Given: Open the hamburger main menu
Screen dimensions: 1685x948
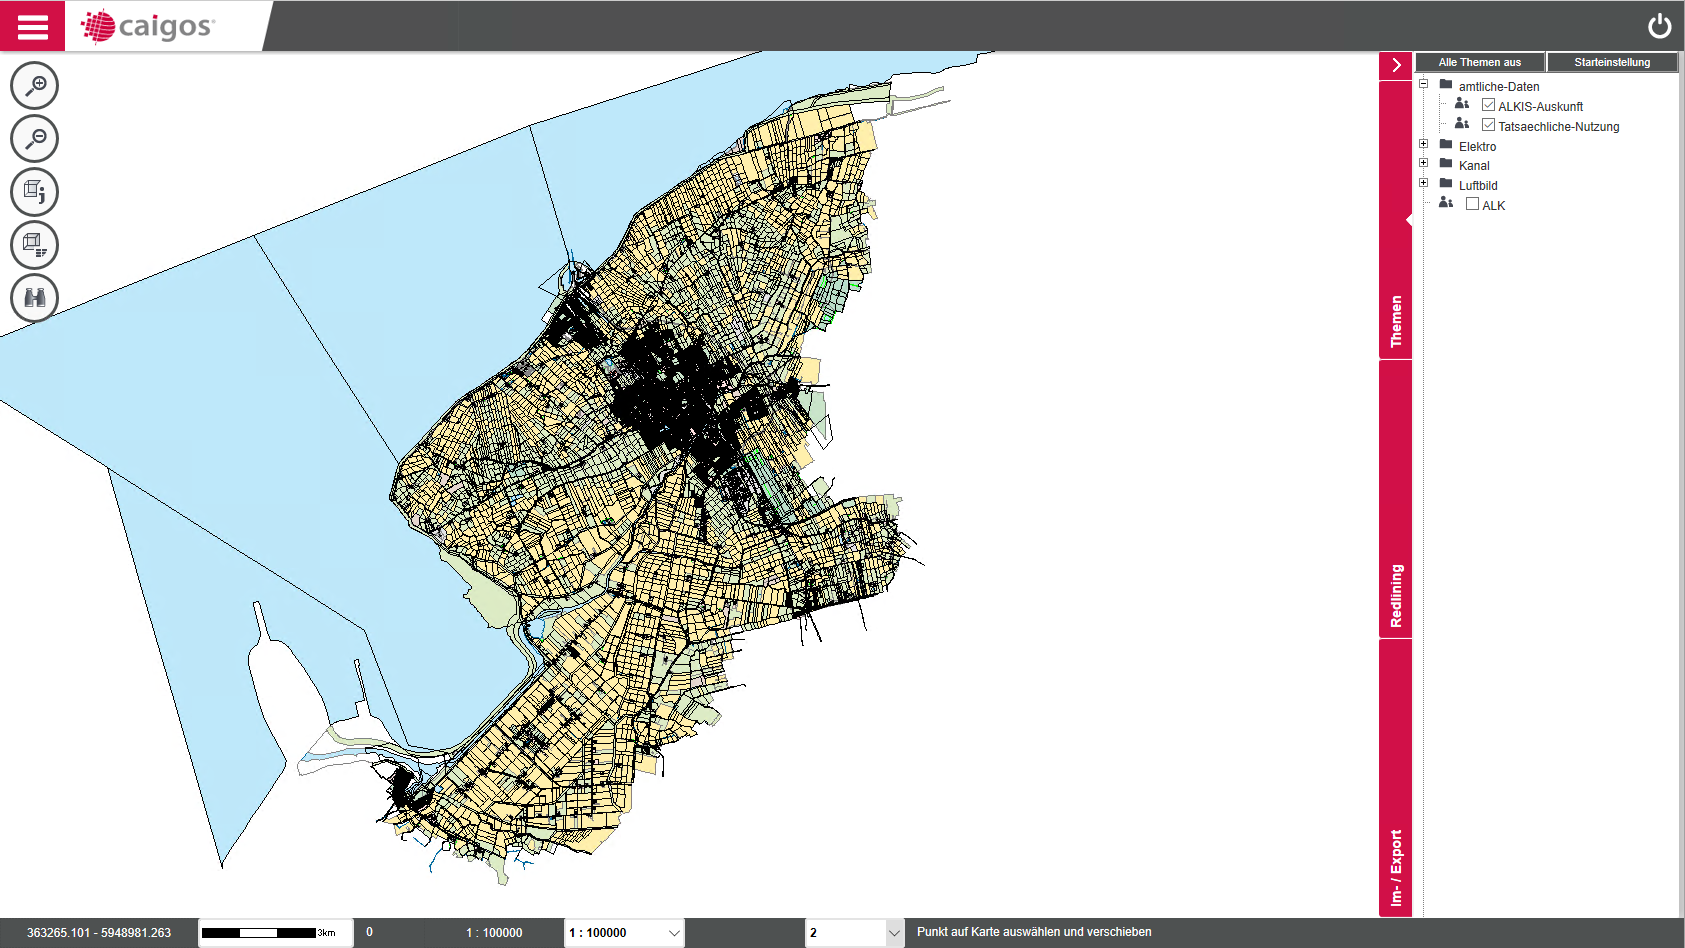Looking at the screenshot, I should [x=32, y=26].
